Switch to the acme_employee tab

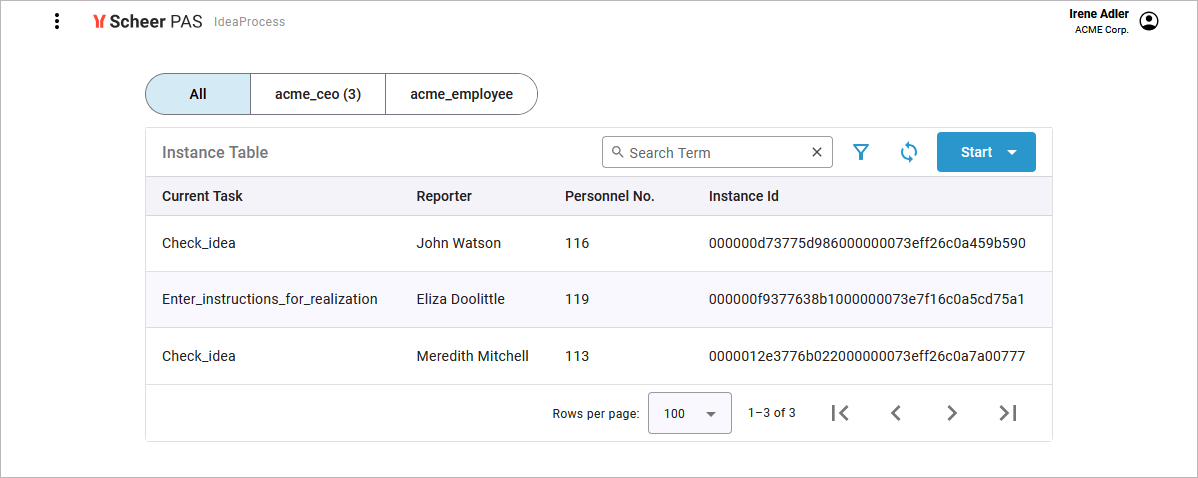click(461, 94)
